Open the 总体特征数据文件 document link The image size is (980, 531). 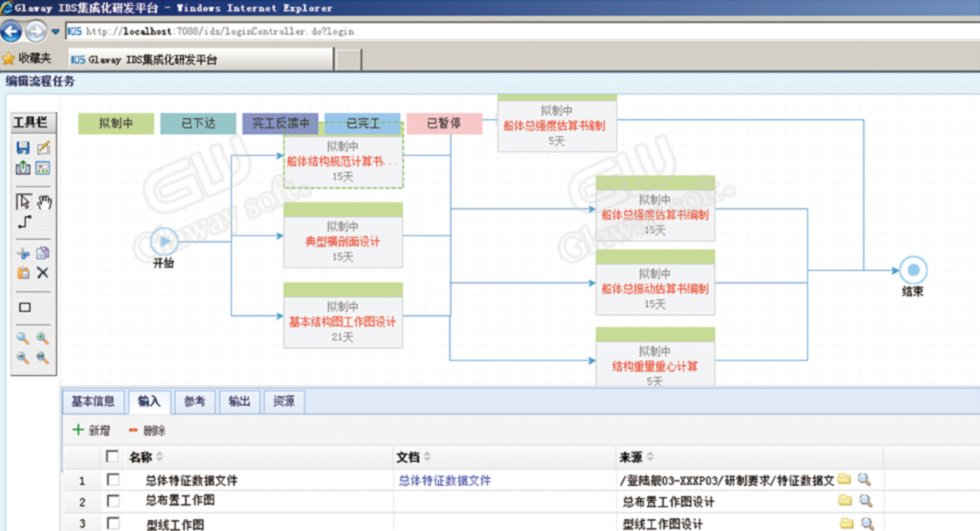point(444,480)
